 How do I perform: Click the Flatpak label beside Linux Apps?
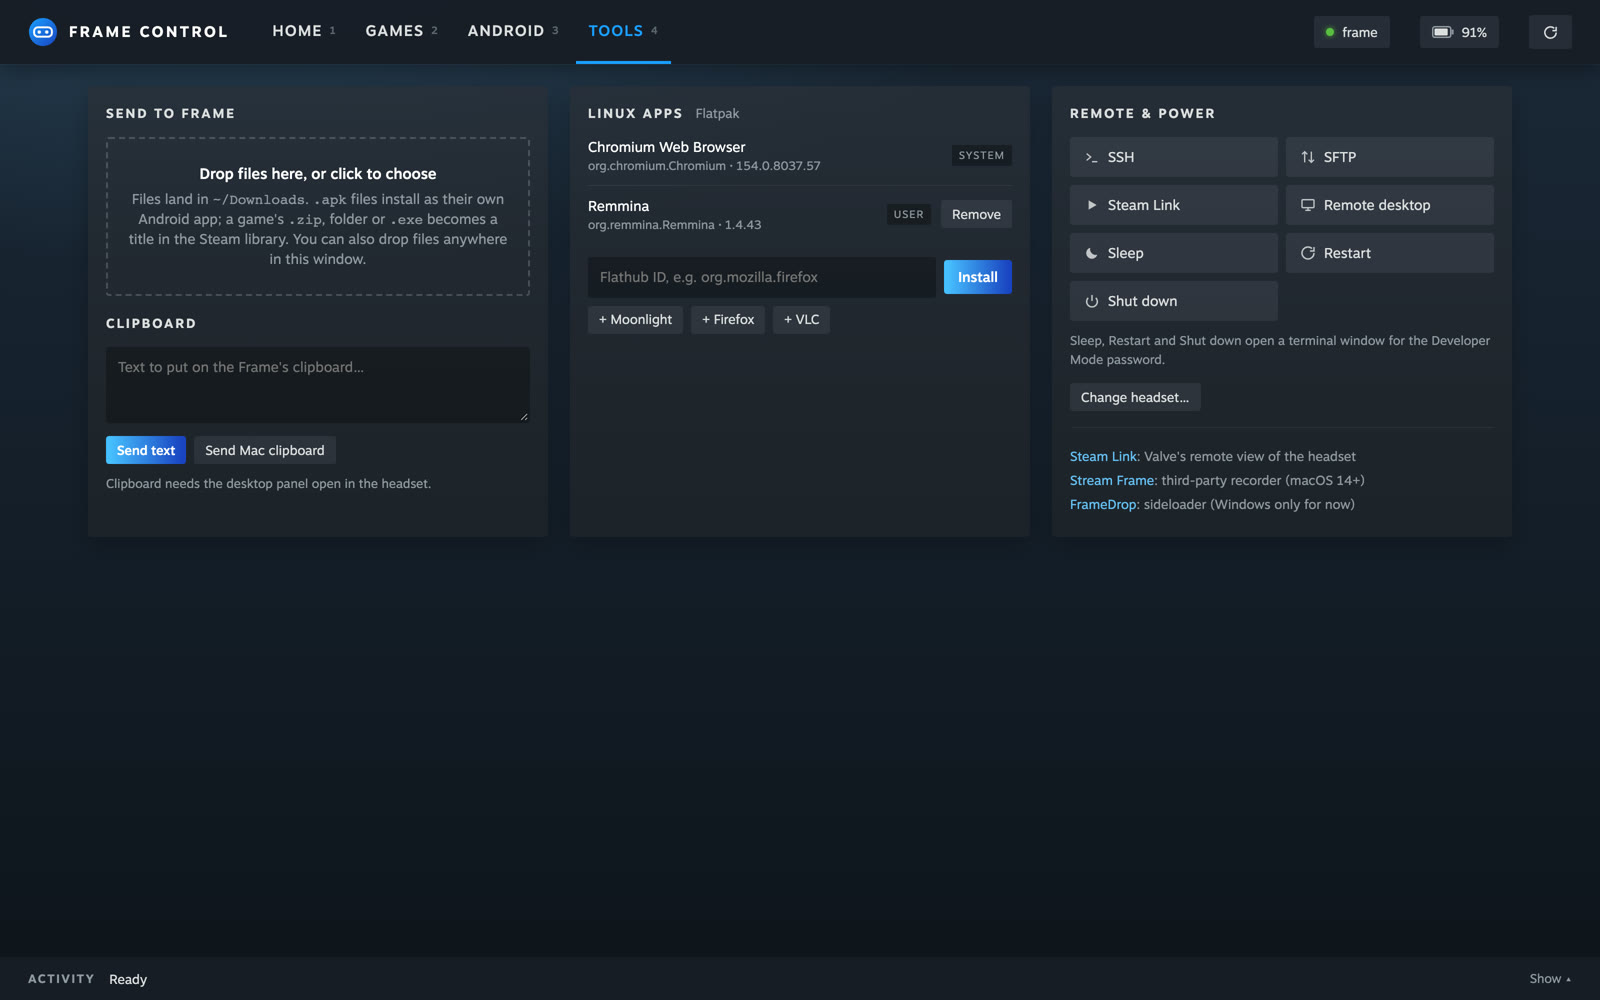click(x=717, y=114)
